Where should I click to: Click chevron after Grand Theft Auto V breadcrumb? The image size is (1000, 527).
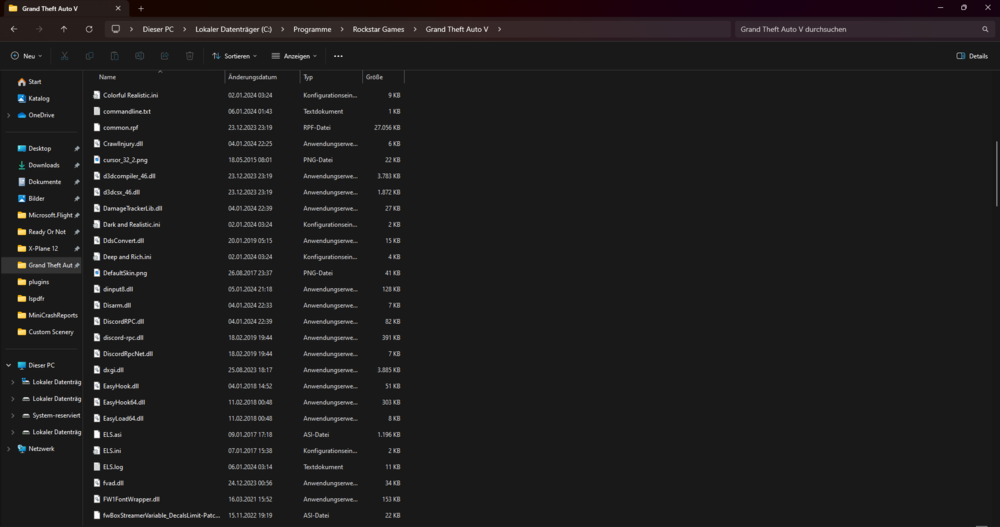499,29
